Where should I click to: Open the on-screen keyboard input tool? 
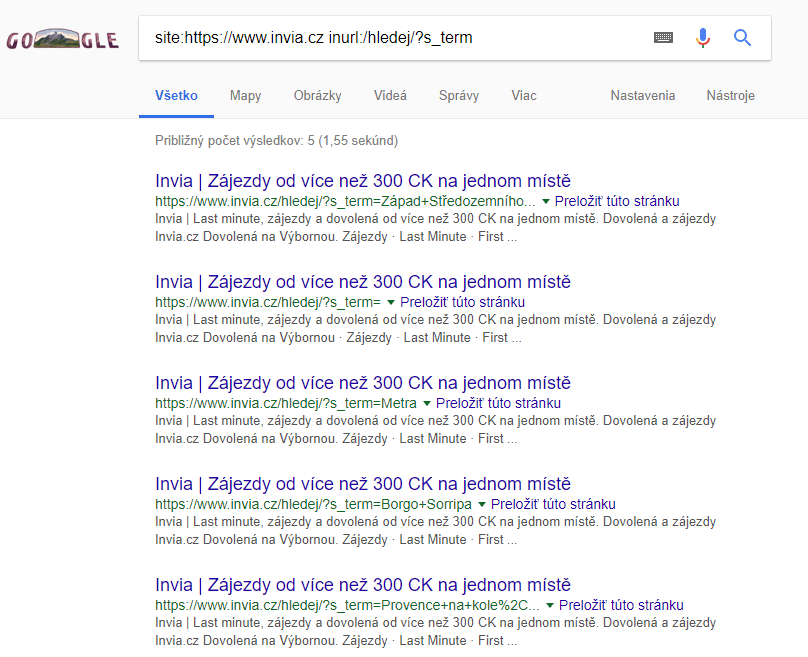[663, 38]
